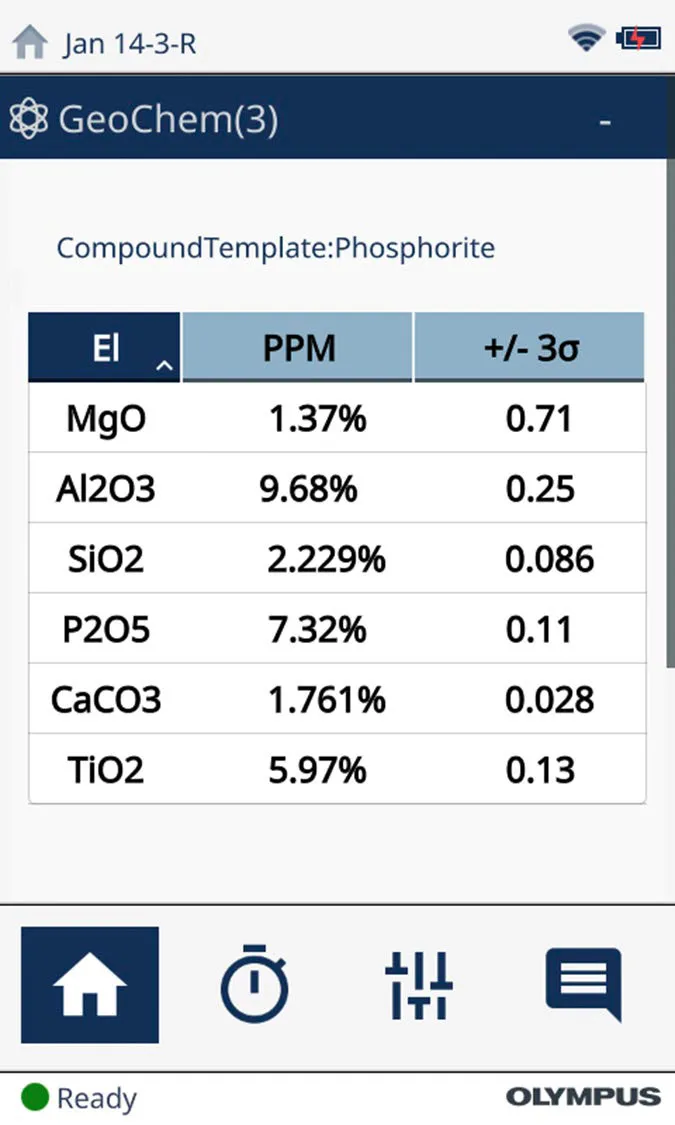Click the +/- 3σ column header
675x1125 pixels.
click(529, 348)
